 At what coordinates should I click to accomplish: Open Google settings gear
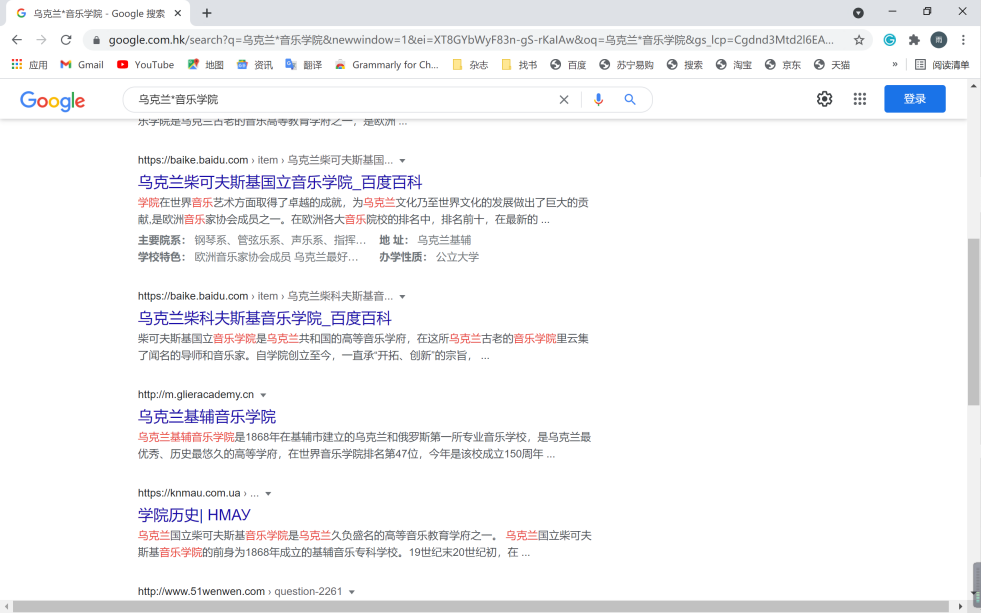coord(824,99)
